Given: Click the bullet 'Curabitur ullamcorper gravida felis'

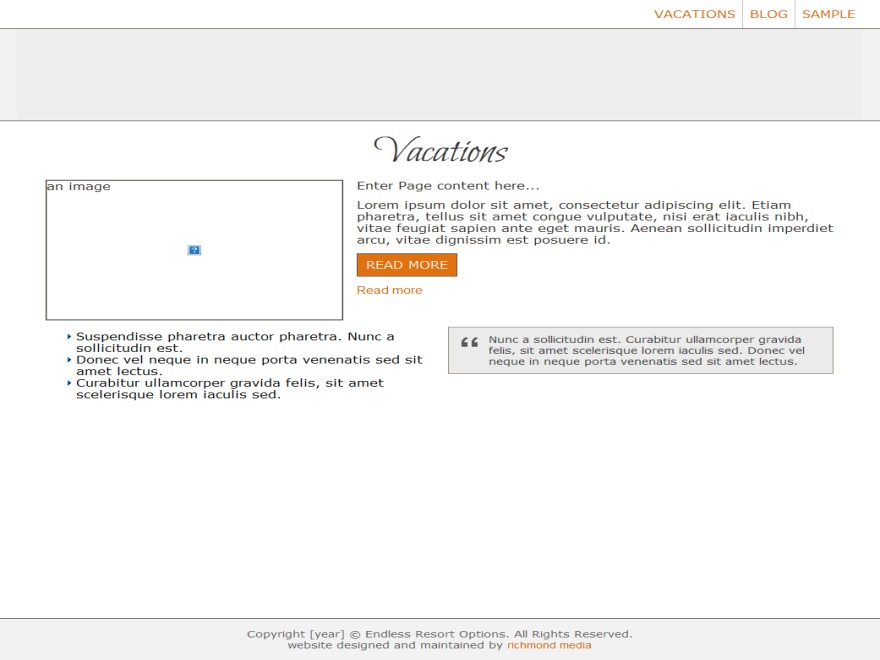Looking at the screenshot, I should (230, 388).
